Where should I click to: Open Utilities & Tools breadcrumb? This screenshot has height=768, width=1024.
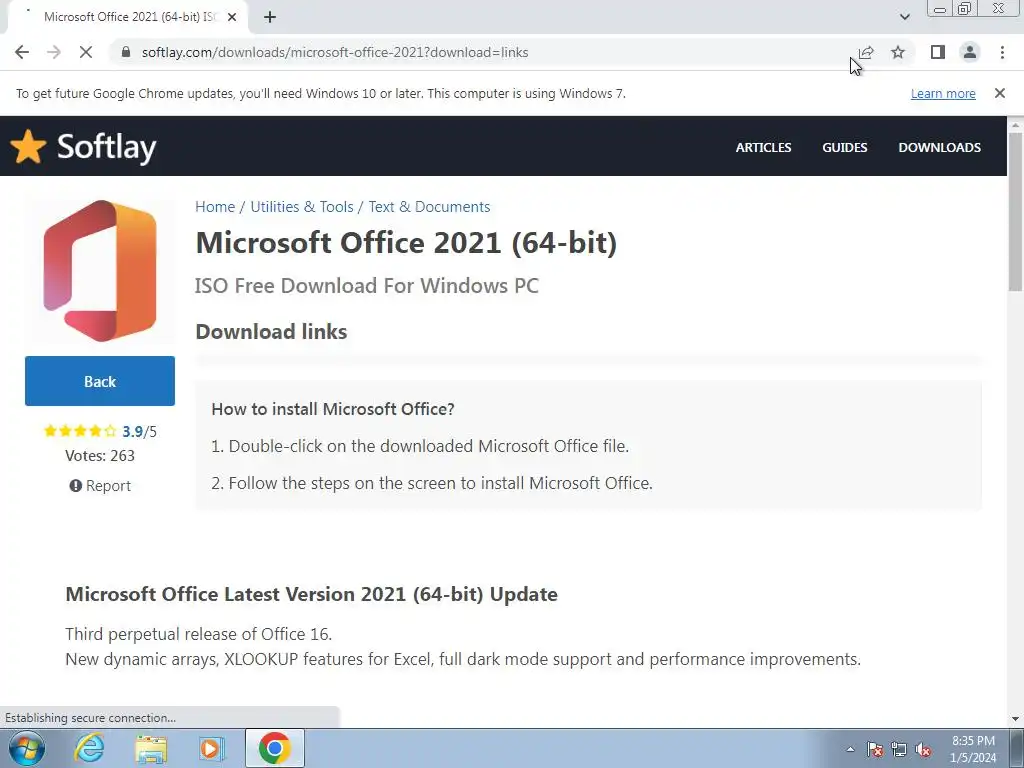(302, 207)
